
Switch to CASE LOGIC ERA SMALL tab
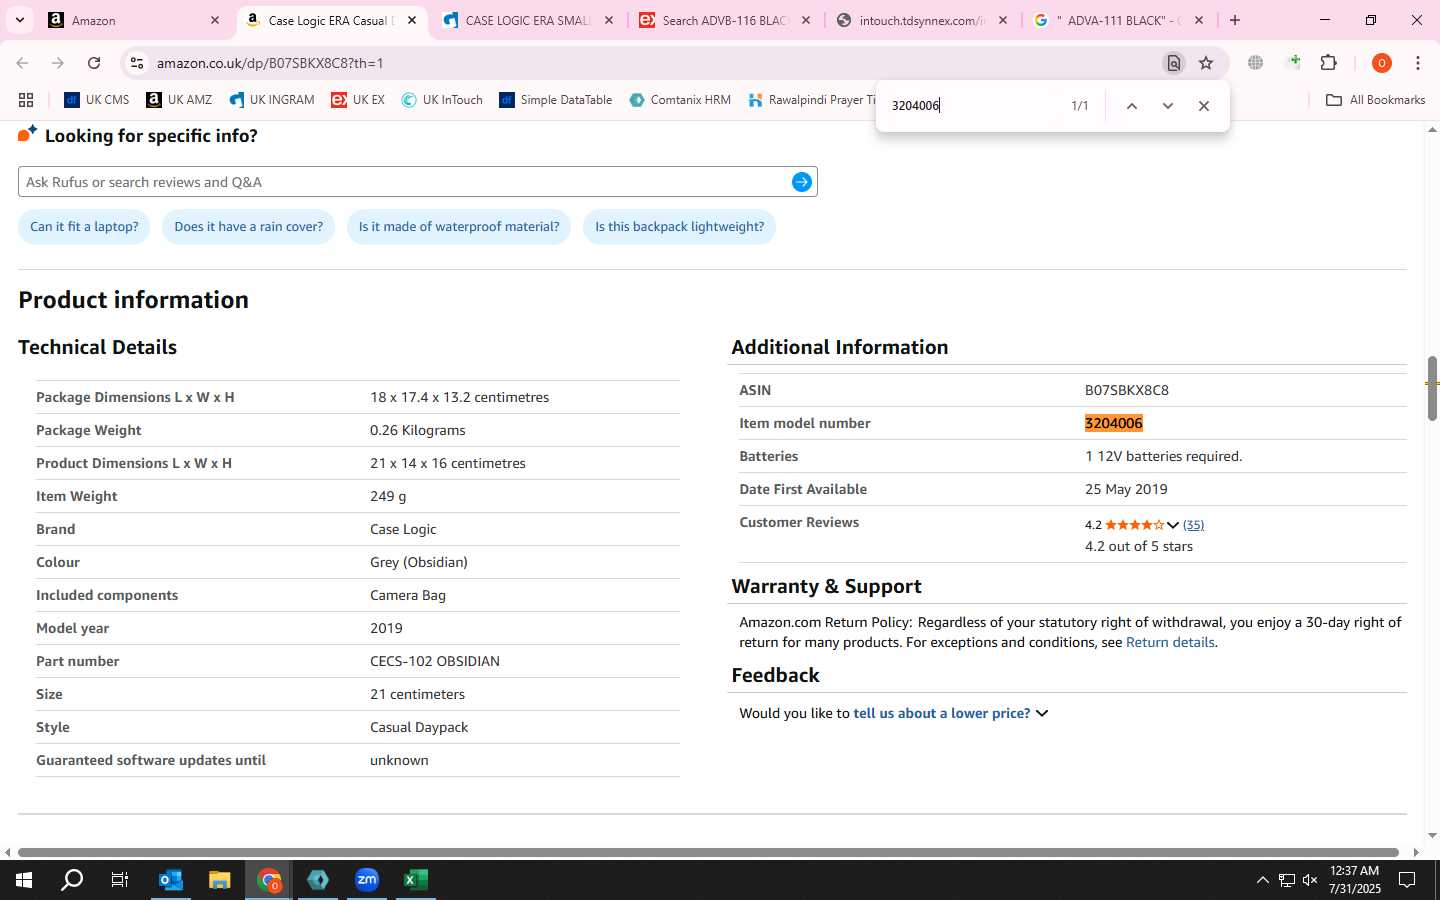[528, 20]
